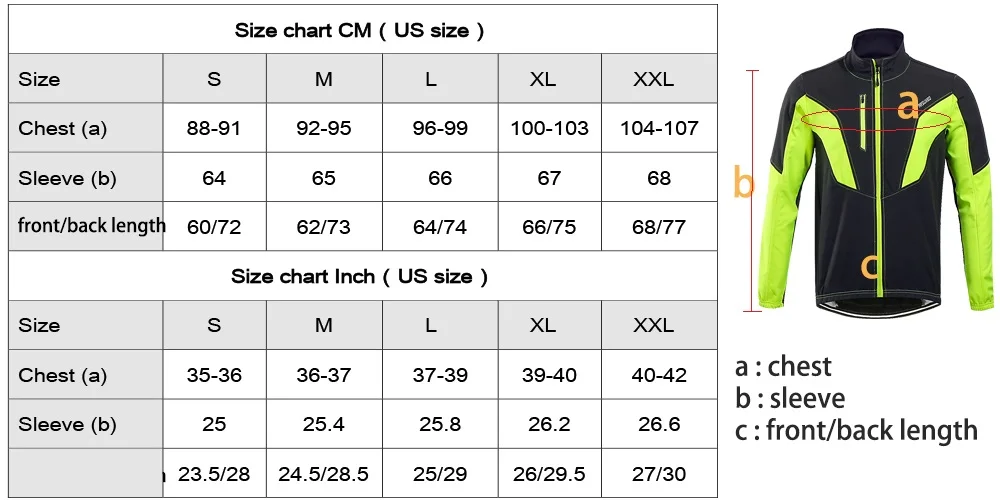Click the front/back length value 62/73

point(323,227)
